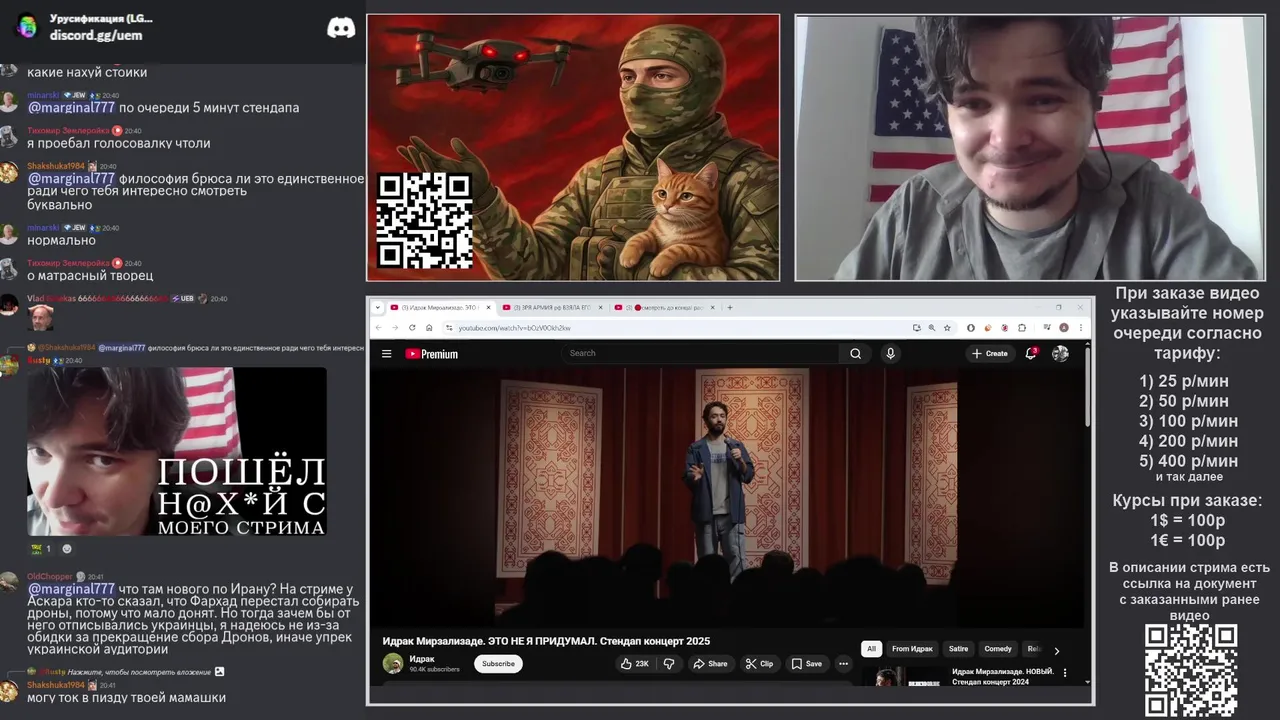Click the YouTube search magnifier button
Image resolution: width=1280 pixels, height=720 pixels.
(x=855, y=353)
